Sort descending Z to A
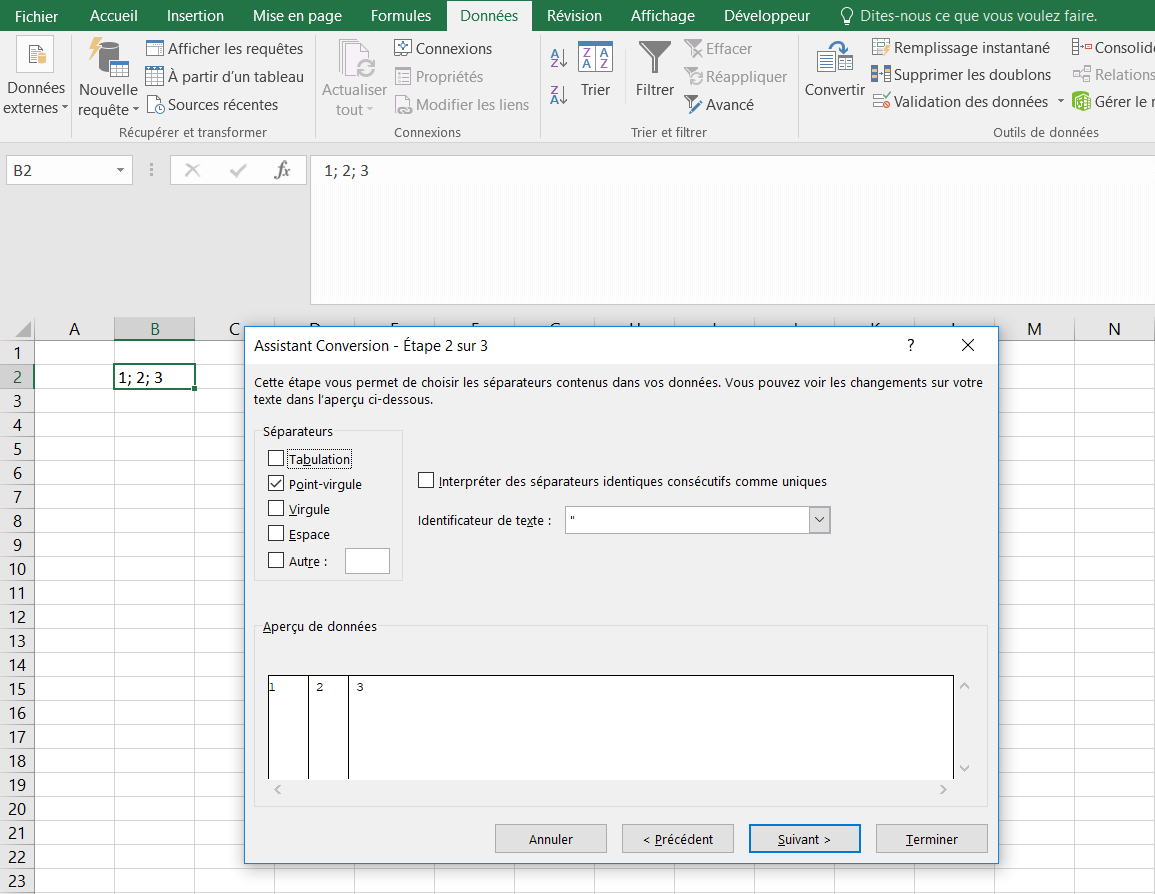Screen dimensions: 1155x894 559,94
